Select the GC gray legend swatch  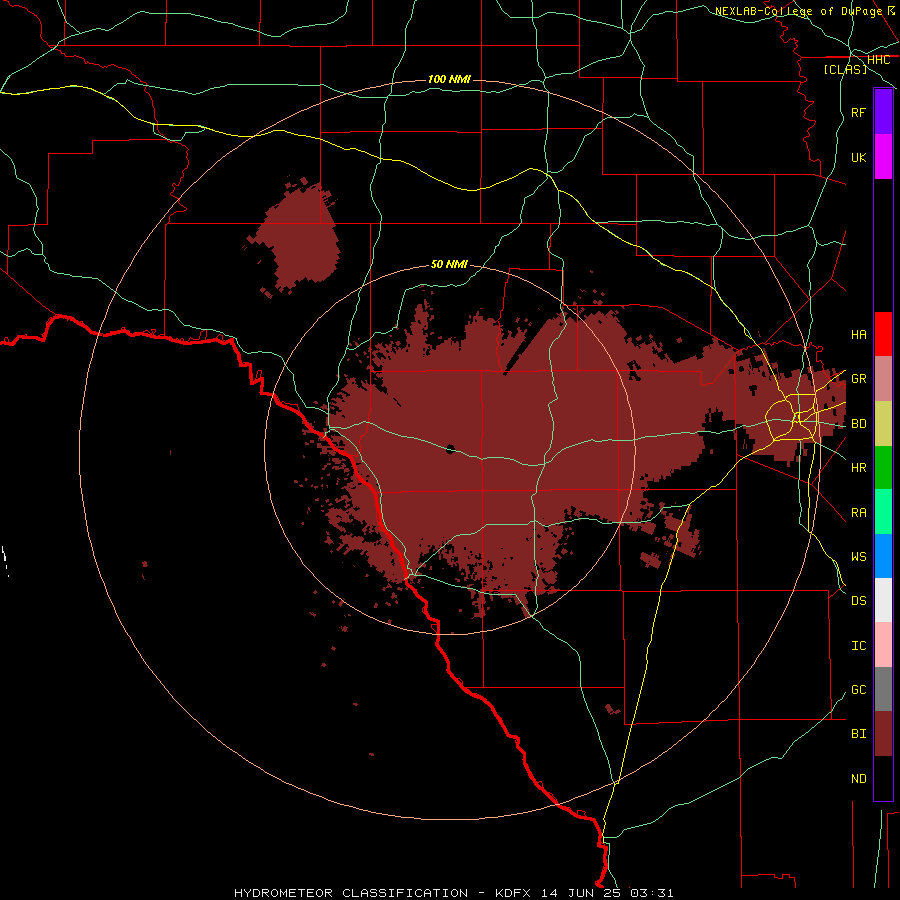883,689
